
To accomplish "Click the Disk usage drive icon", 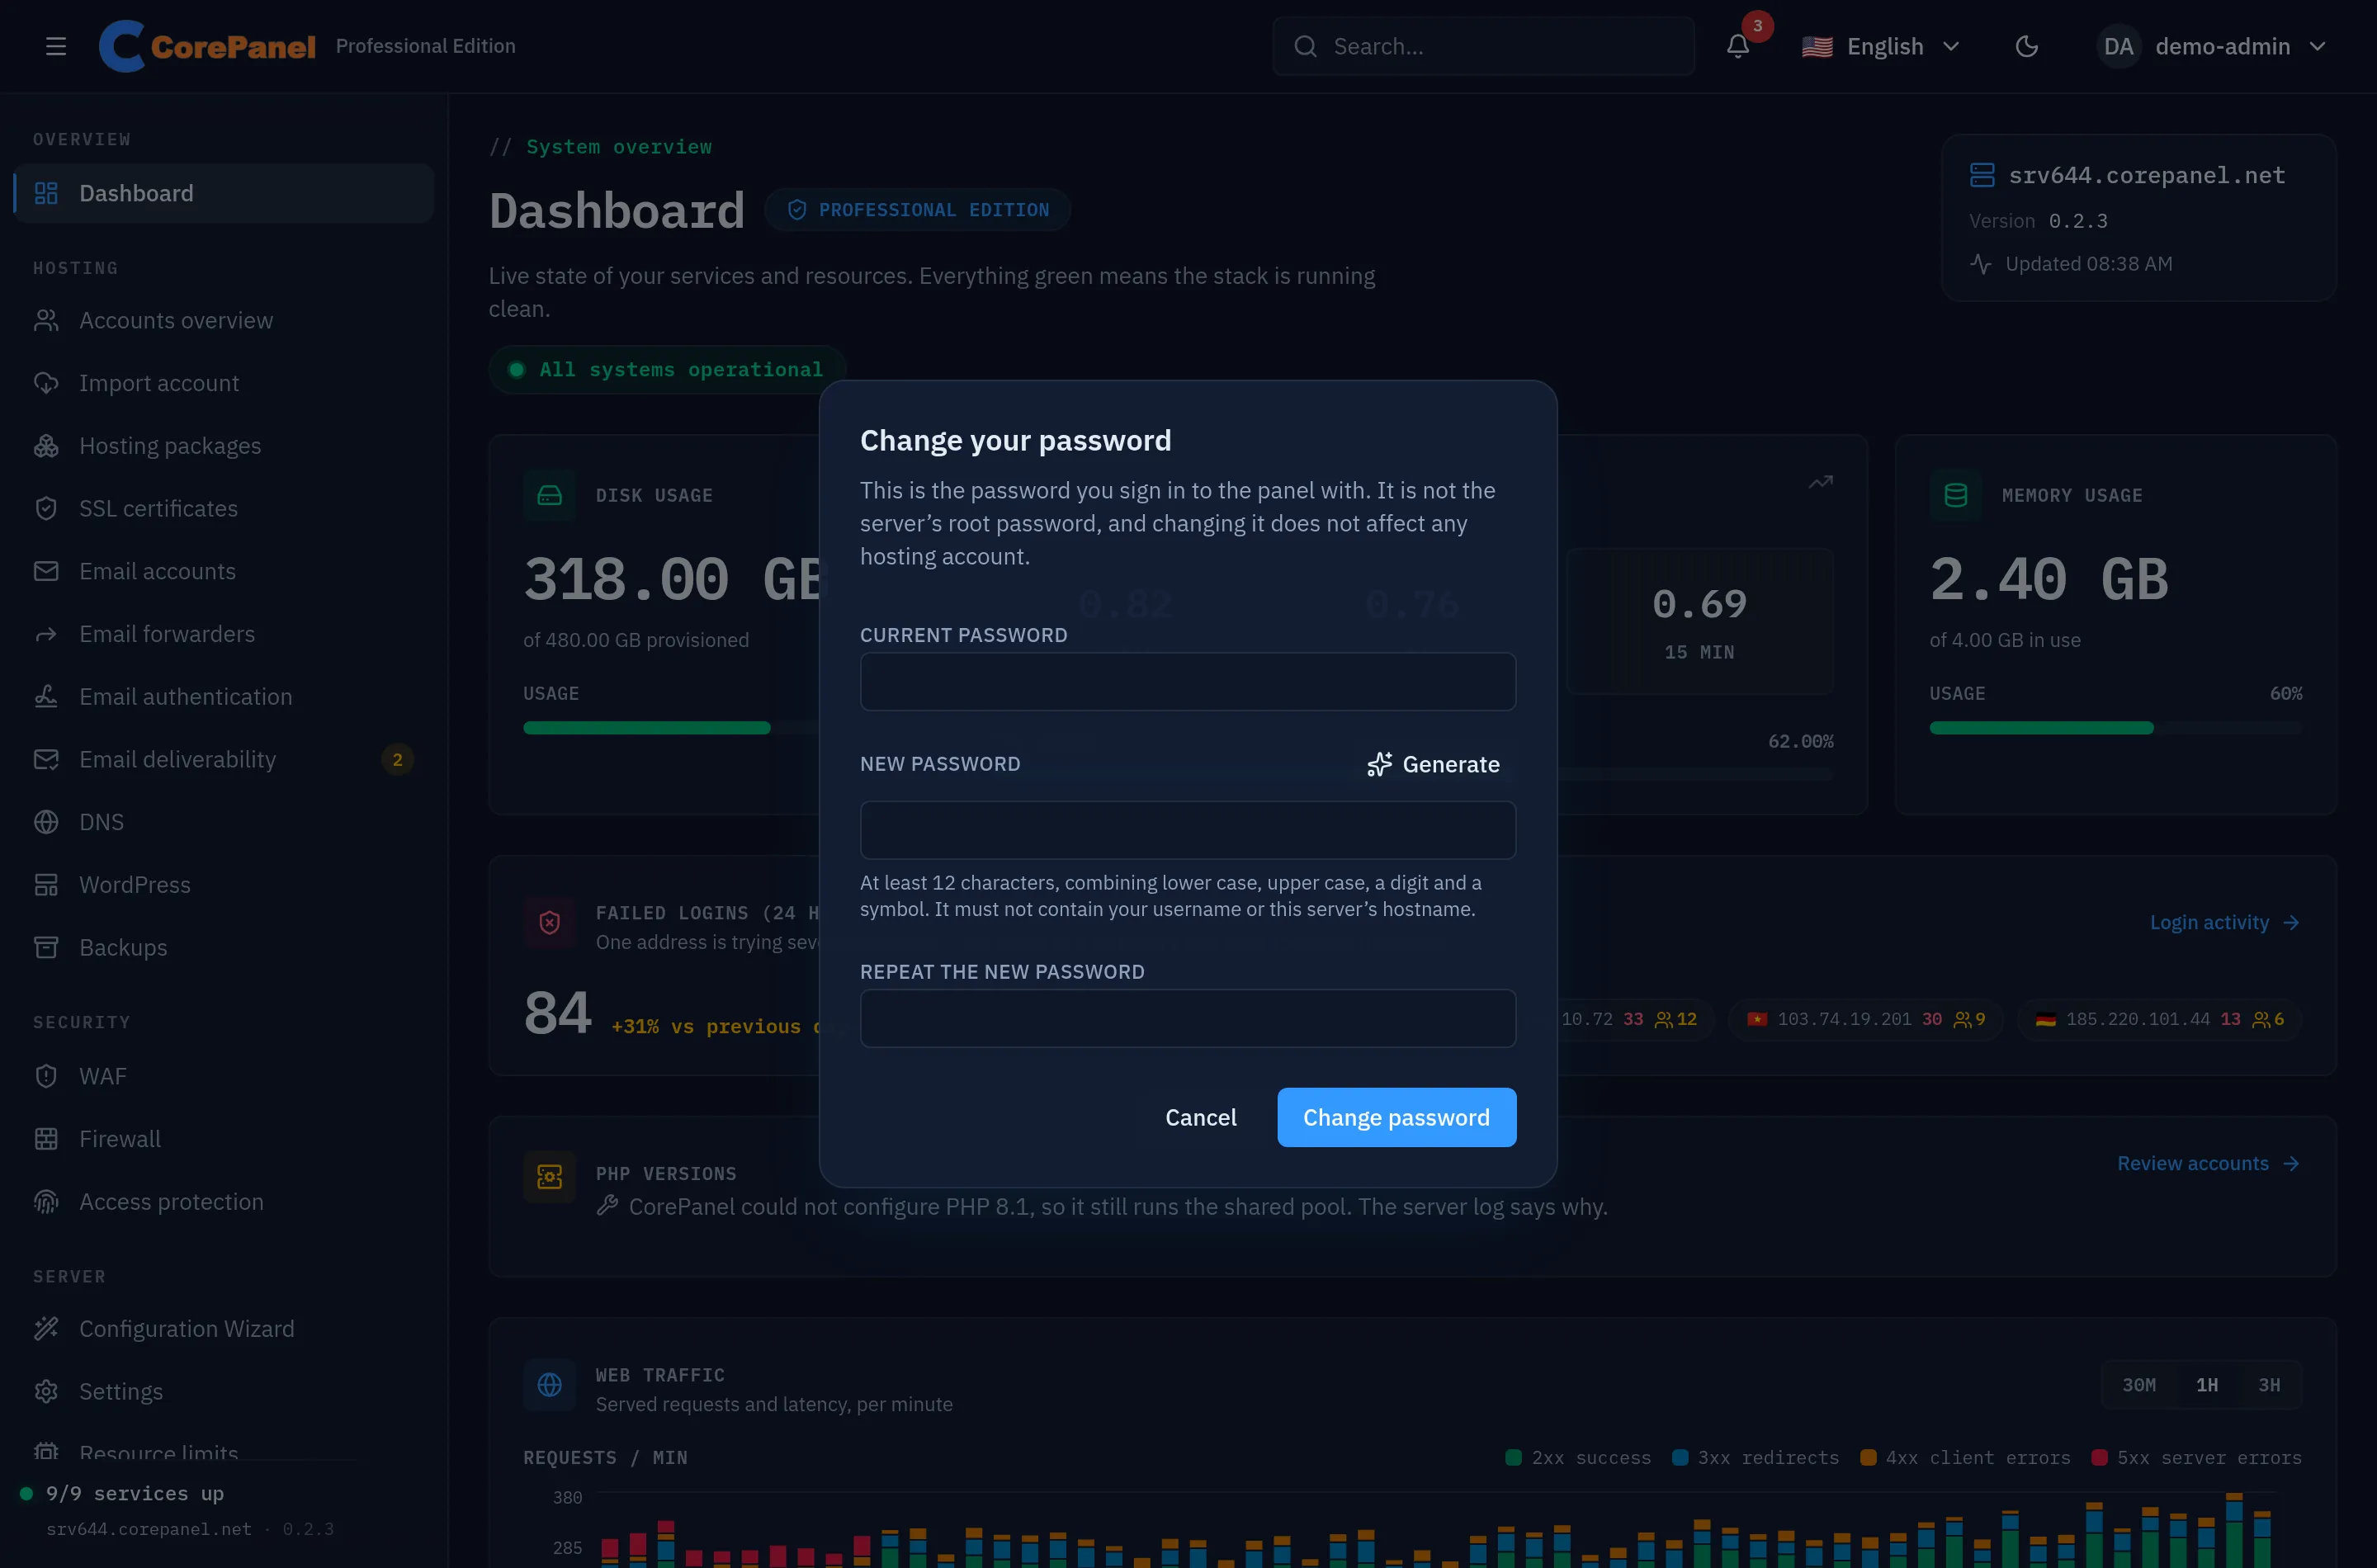I will [549, 495].
